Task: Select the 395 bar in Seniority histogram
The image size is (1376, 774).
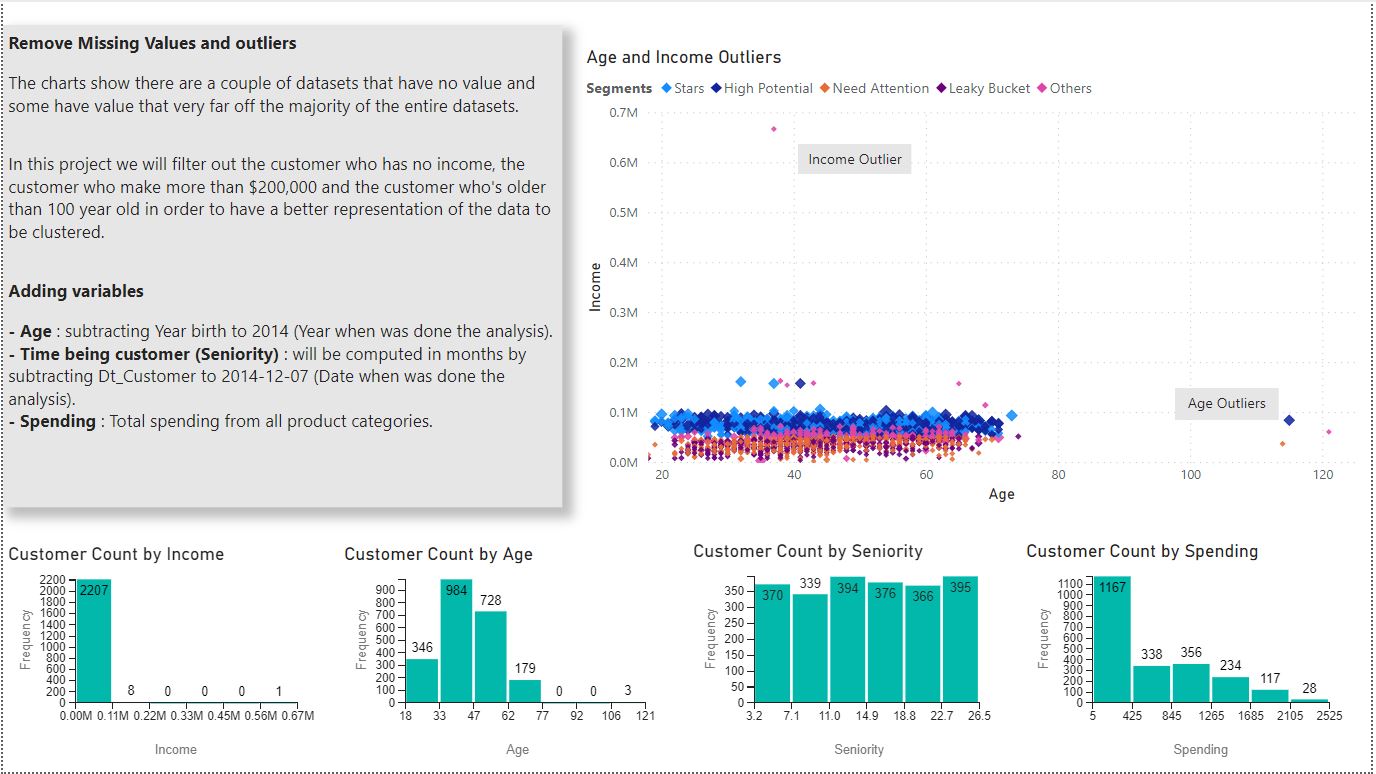Action: coord(959,640)
